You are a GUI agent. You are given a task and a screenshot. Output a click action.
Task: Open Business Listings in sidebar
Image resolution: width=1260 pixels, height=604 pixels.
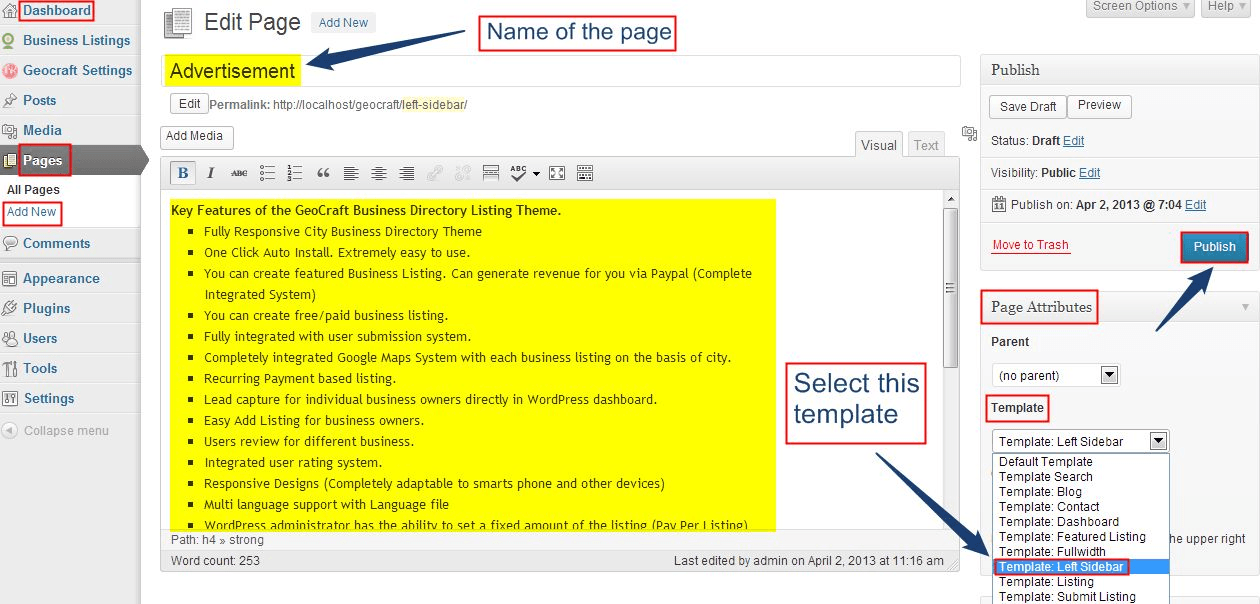[76, 41]
